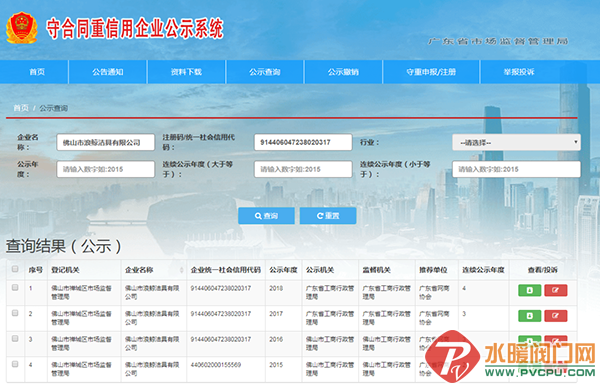Click the national emblem logo

[21, 28]
